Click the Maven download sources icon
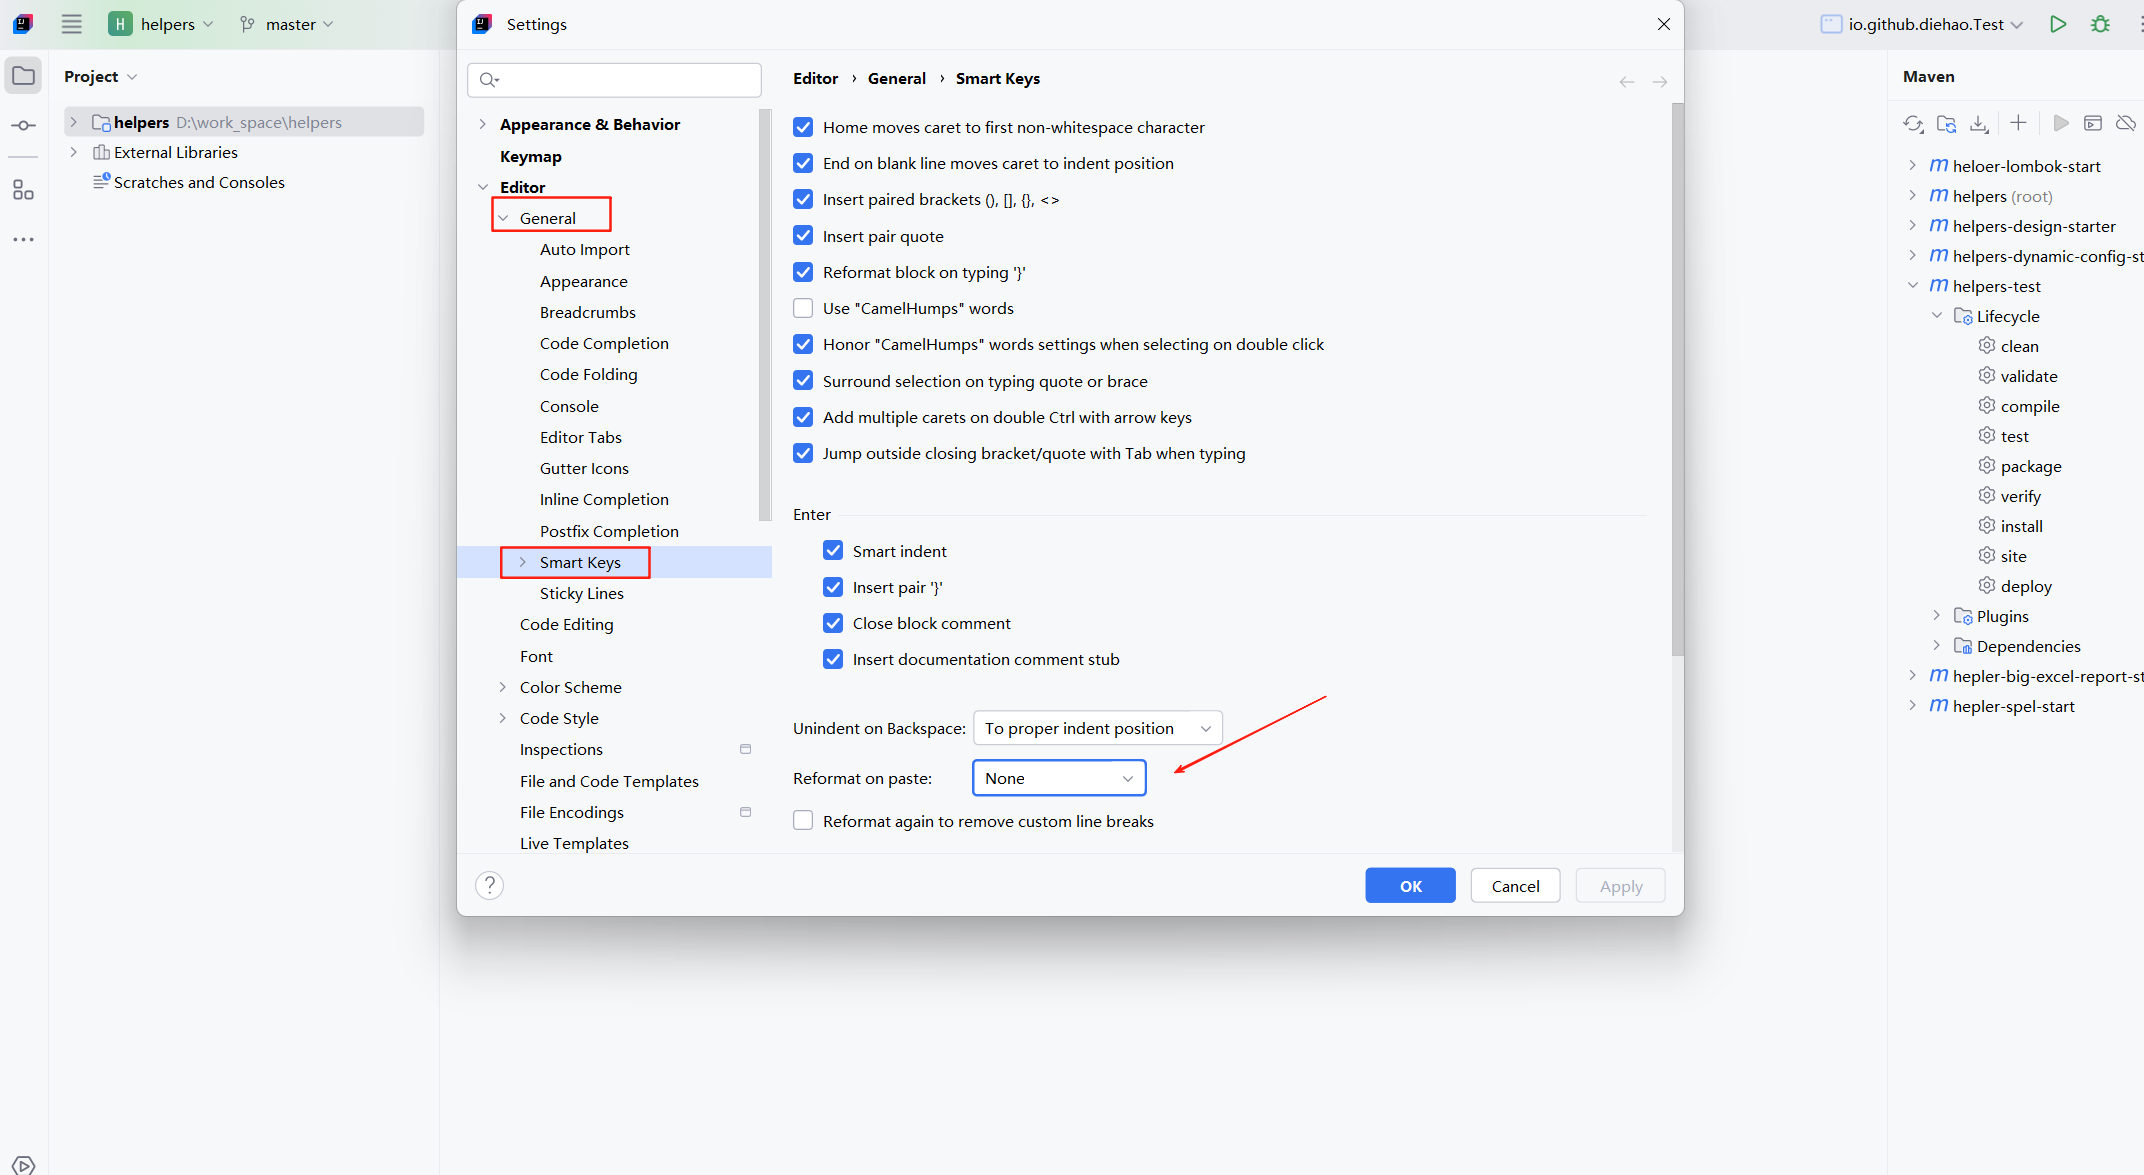2144x1175 pixels. [x=1979, y=123]
